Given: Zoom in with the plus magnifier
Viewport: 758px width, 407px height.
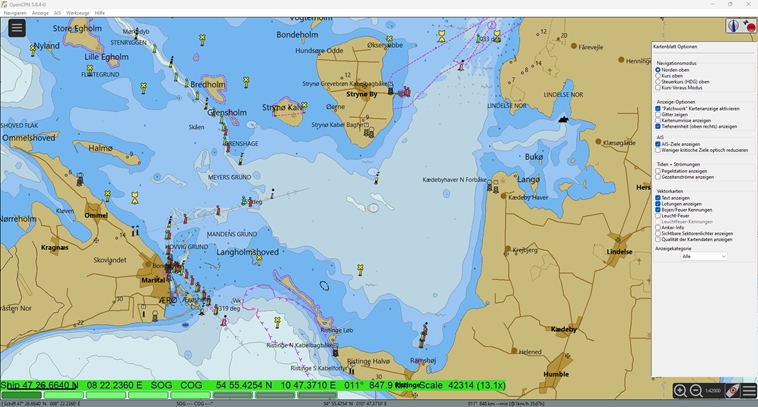Looking at the screenshot, I should (x=680, y=391).
